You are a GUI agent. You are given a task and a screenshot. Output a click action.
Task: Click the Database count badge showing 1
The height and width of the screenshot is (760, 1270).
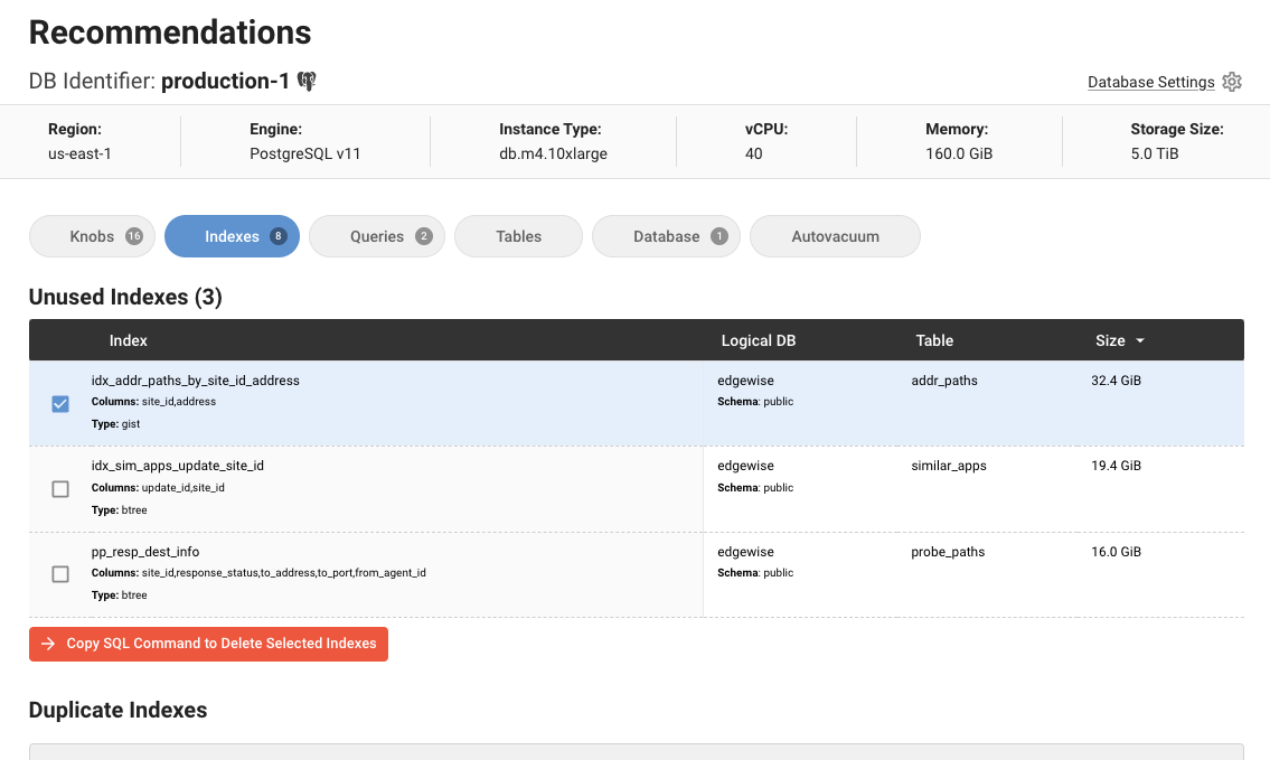[x=719, y=237]
